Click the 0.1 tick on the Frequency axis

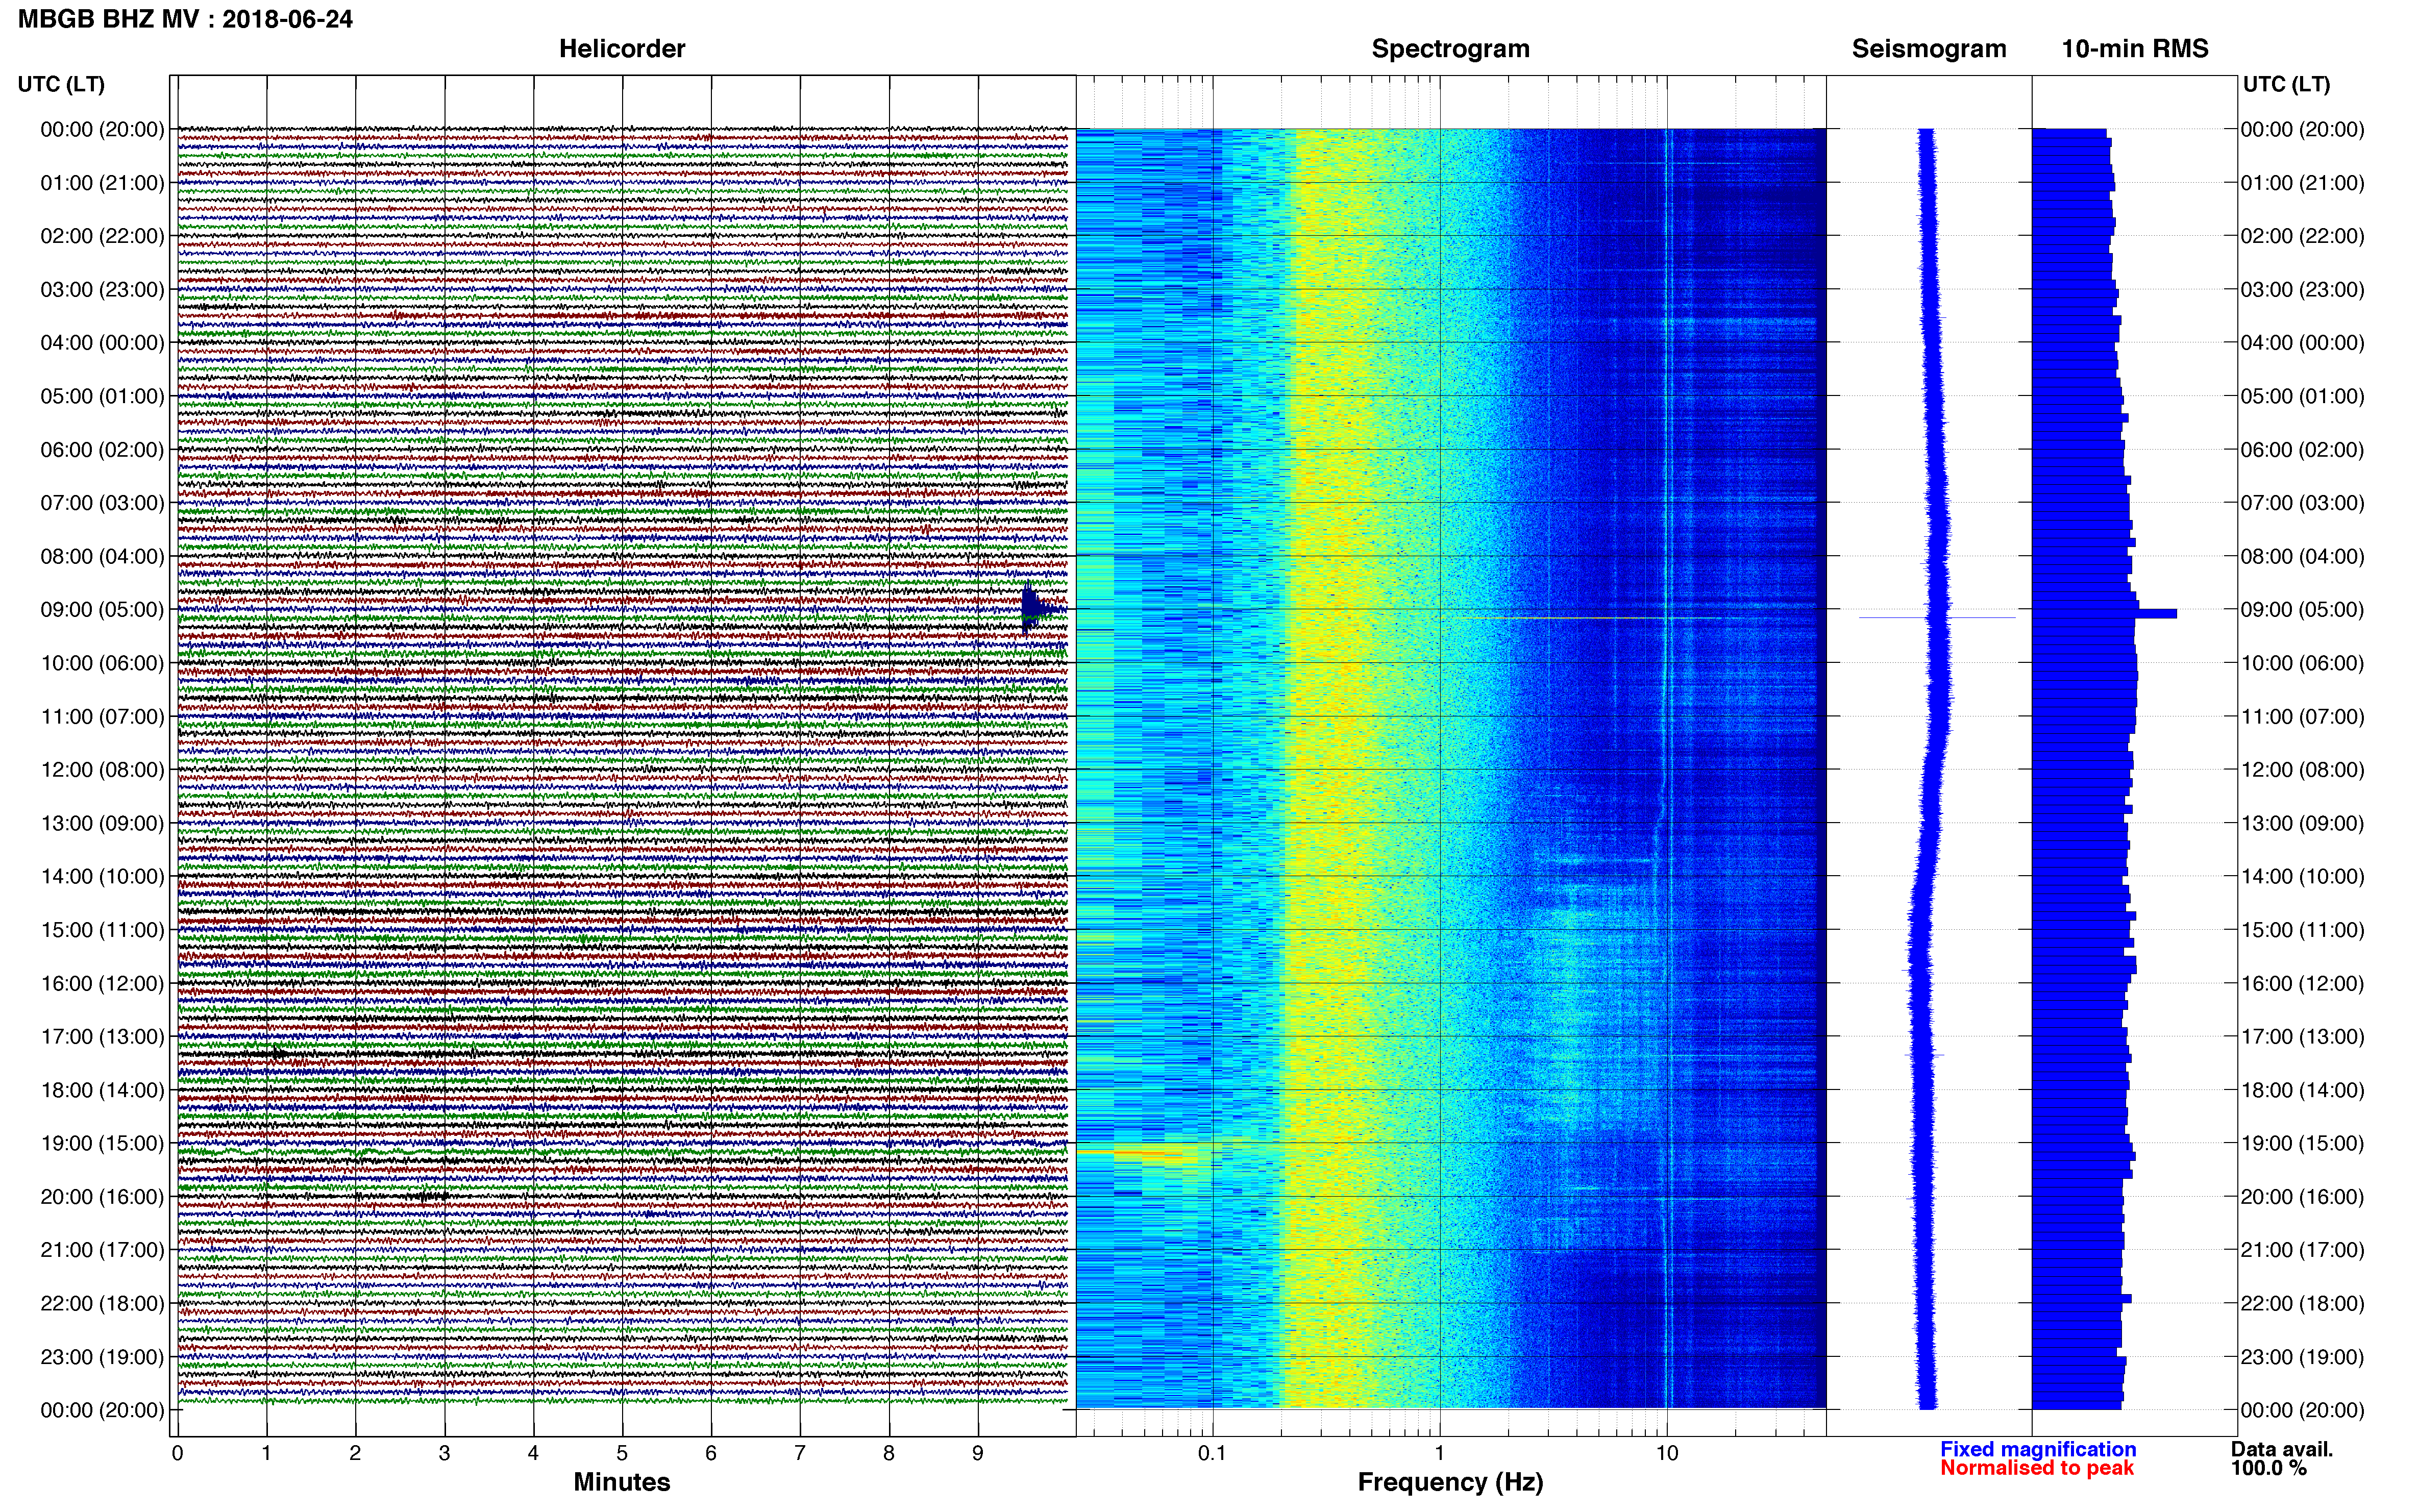click(x=1212, y=1453)
